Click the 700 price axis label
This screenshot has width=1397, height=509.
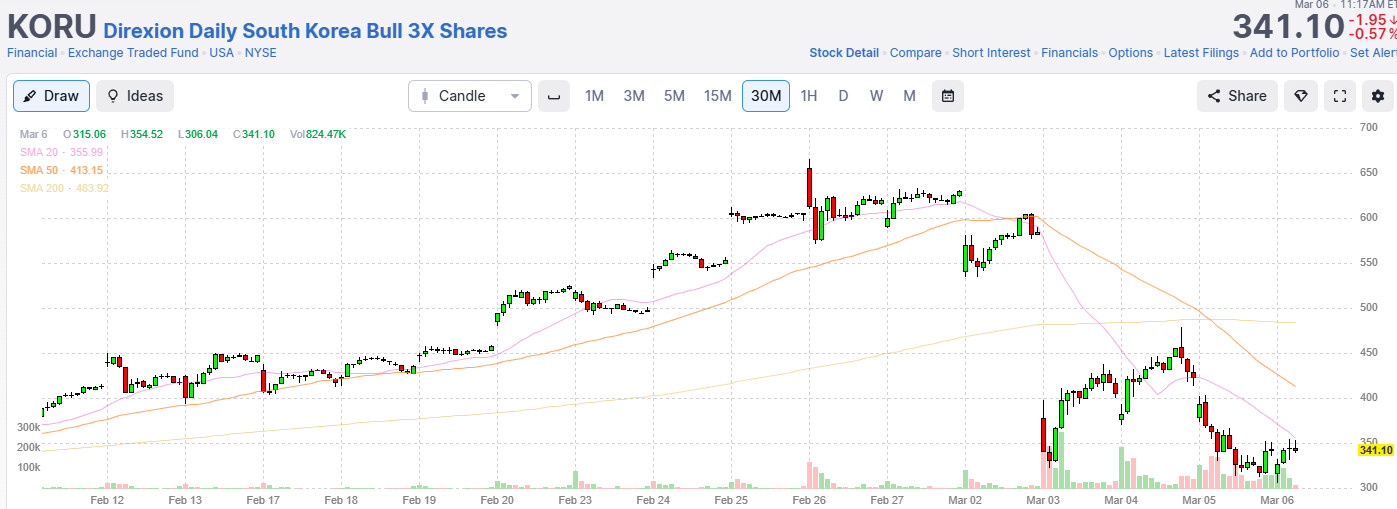click(x=1369, y=128)
